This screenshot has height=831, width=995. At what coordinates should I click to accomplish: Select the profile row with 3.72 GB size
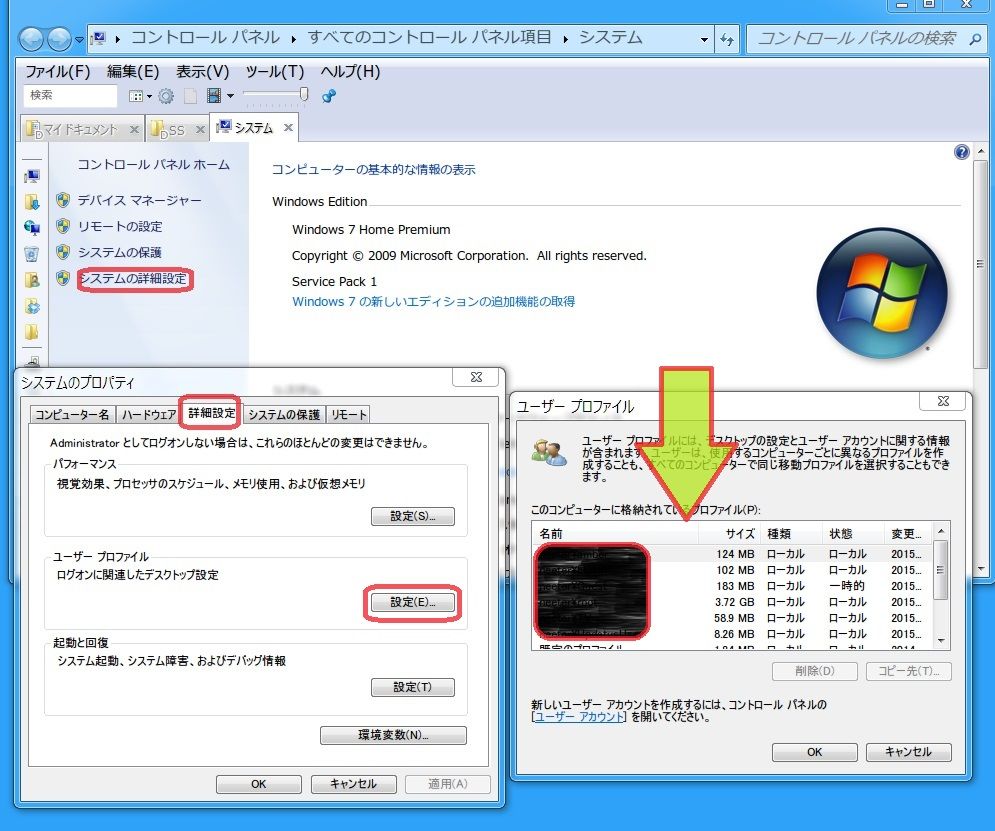733,602
